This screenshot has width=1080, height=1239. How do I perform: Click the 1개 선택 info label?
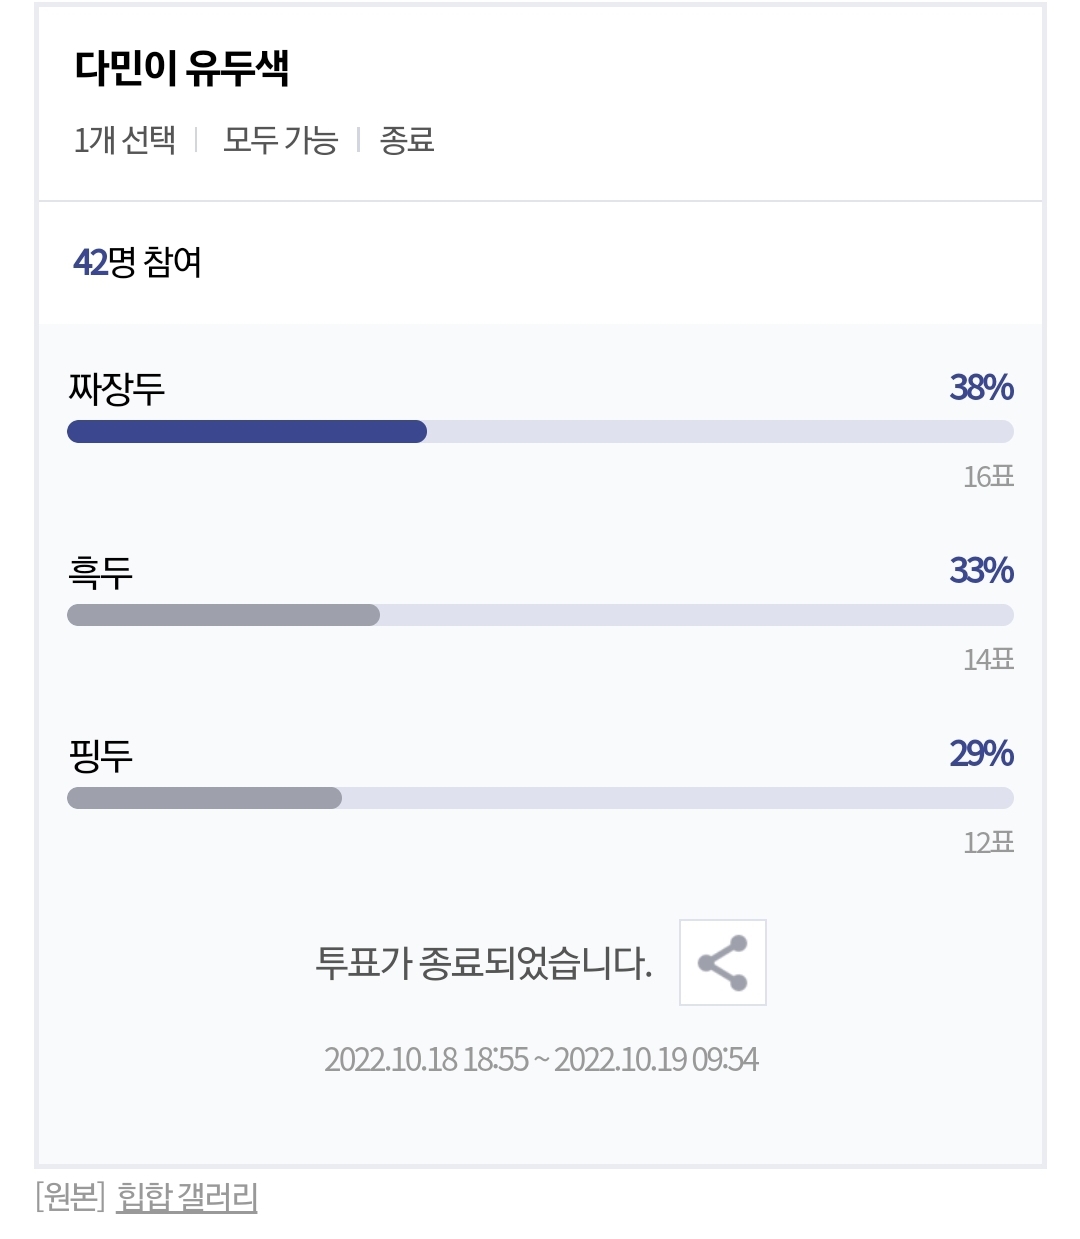[x=125, y=140]
